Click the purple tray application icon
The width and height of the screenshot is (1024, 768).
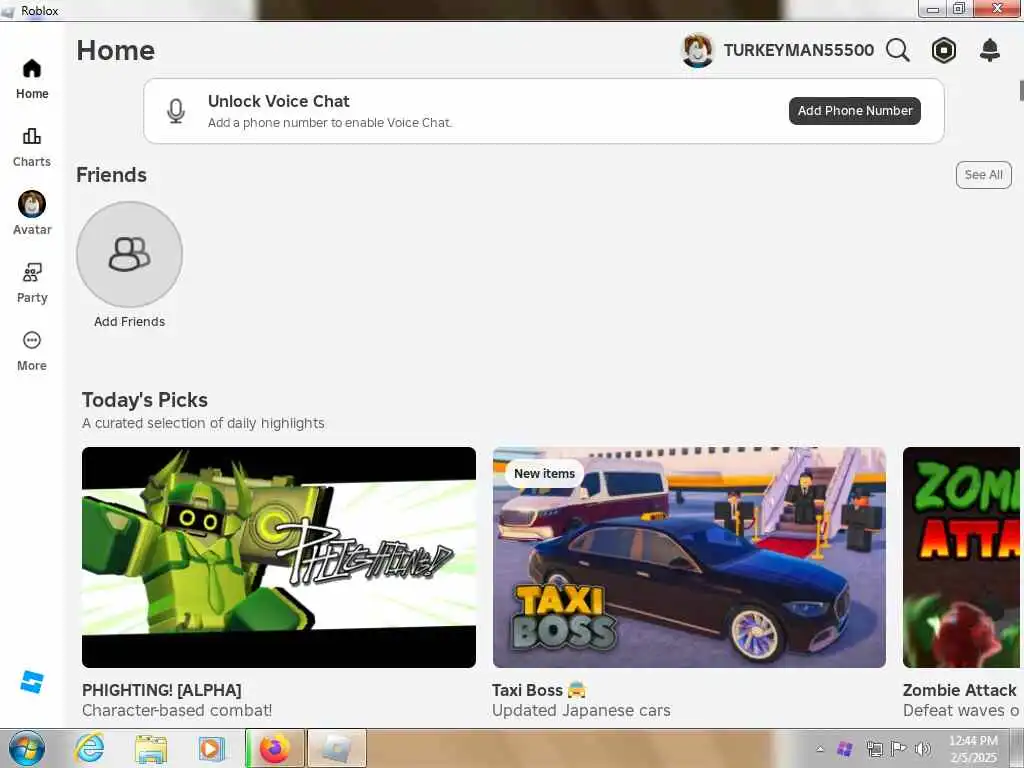pyautogui.click(x=845, y=748)
